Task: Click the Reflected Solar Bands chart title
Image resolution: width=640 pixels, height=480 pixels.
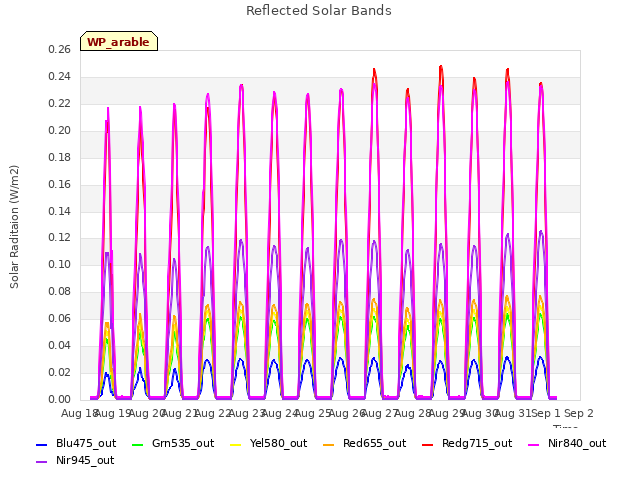Action: point(319,11)
